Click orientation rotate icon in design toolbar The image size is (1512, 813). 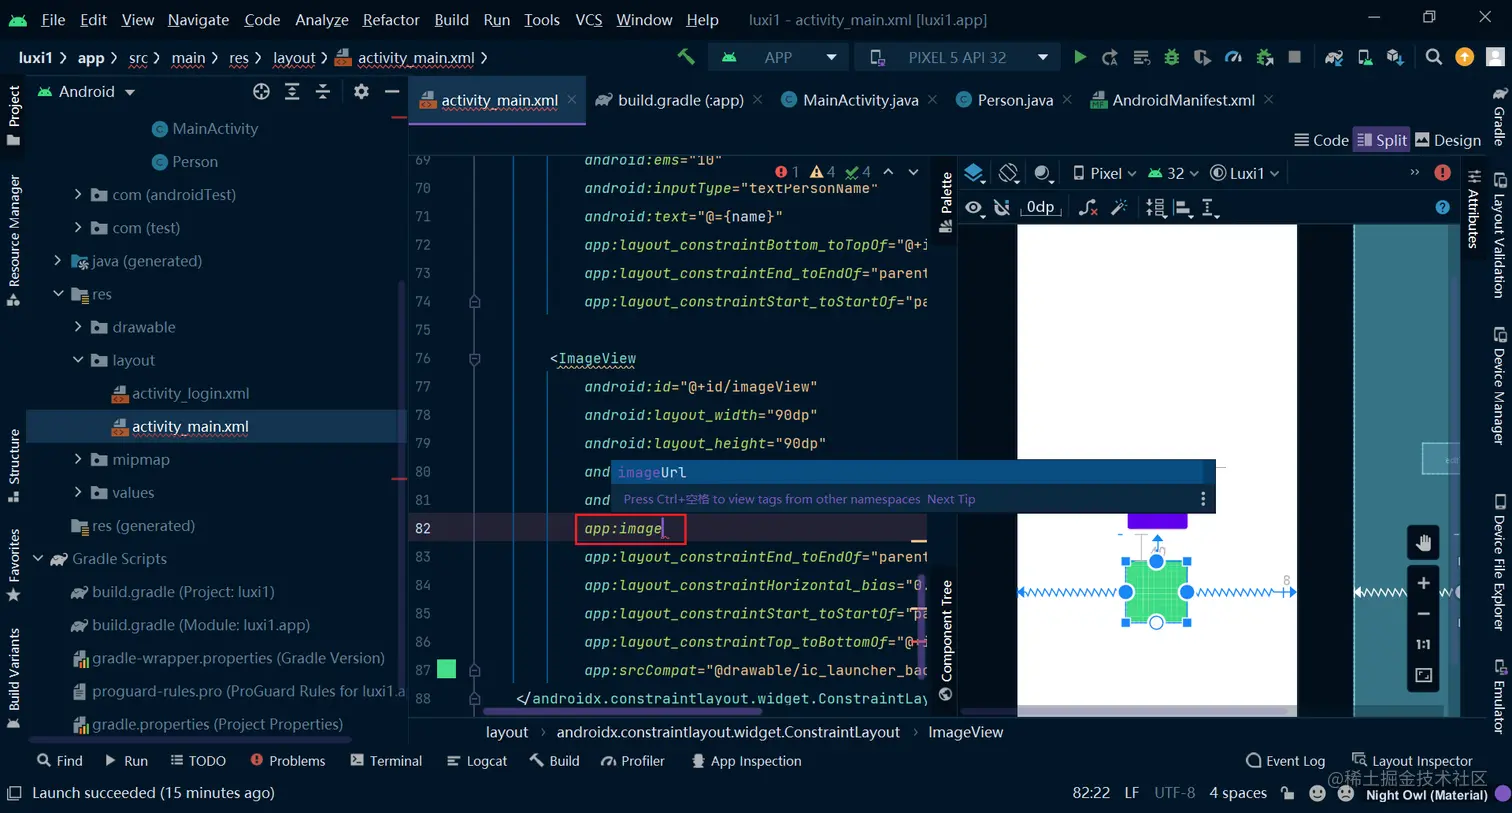(x=1008, y=174)
